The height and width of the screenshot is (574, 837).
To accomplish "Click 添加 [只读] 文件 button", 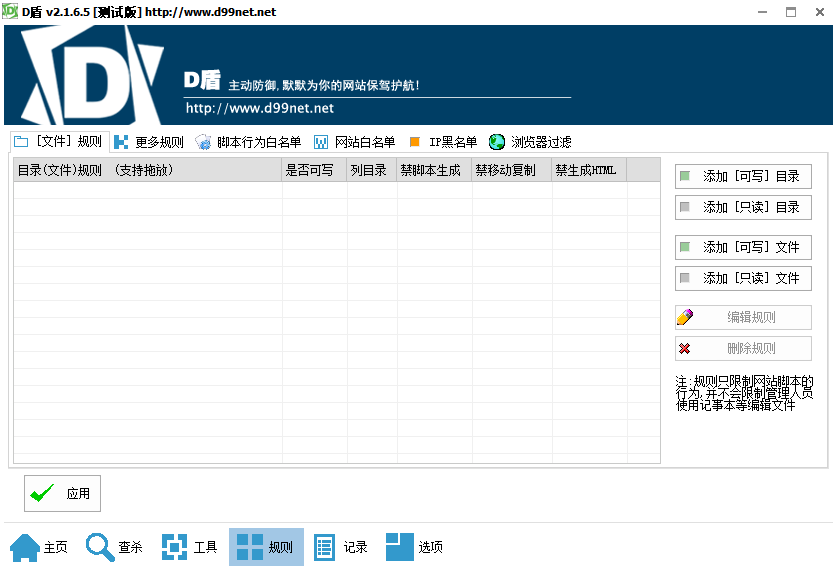I will coord(743,278).
